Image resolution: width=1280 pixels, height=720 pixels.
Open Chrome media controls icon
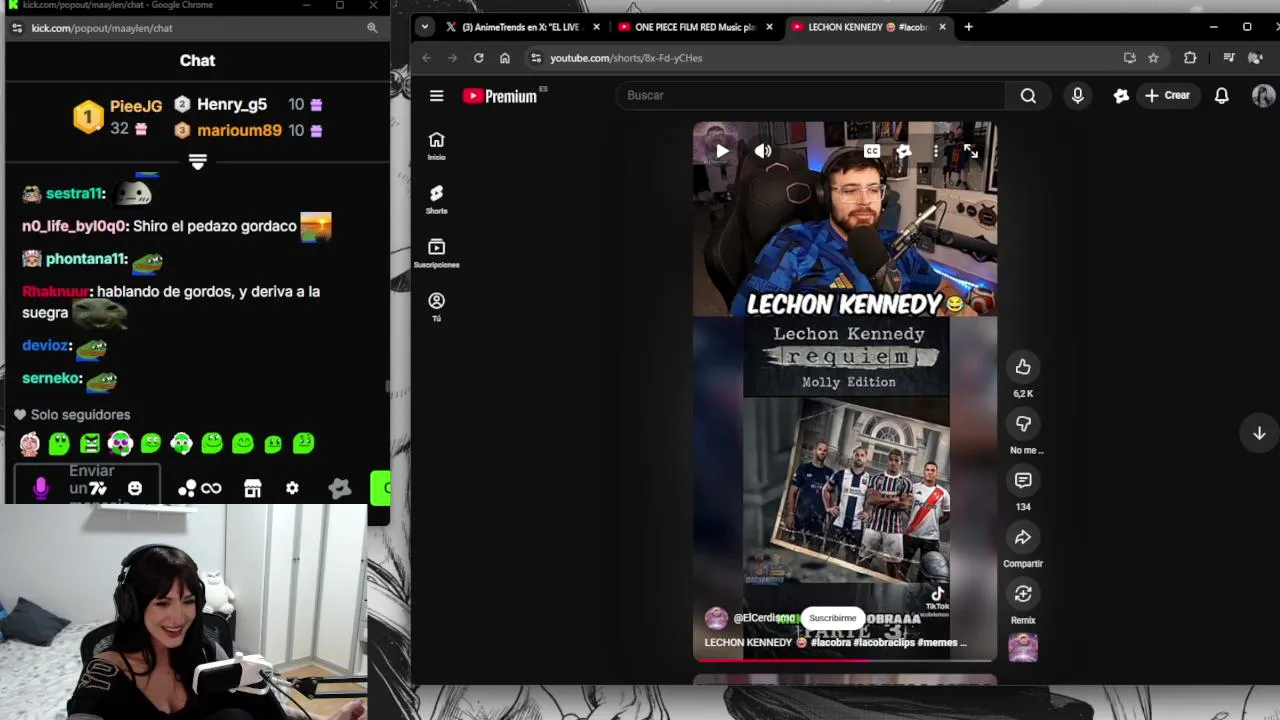coord(1229,58)
